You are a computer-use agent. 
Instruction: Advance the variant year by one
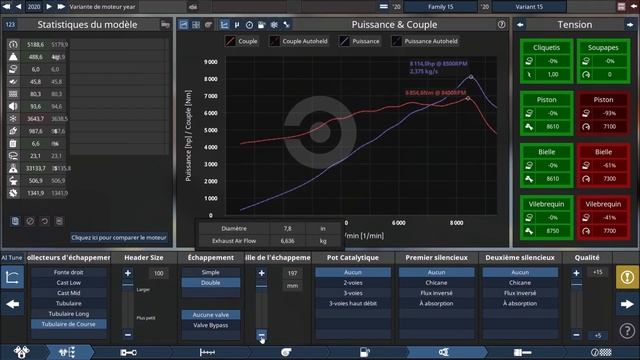tap(49, 7)
